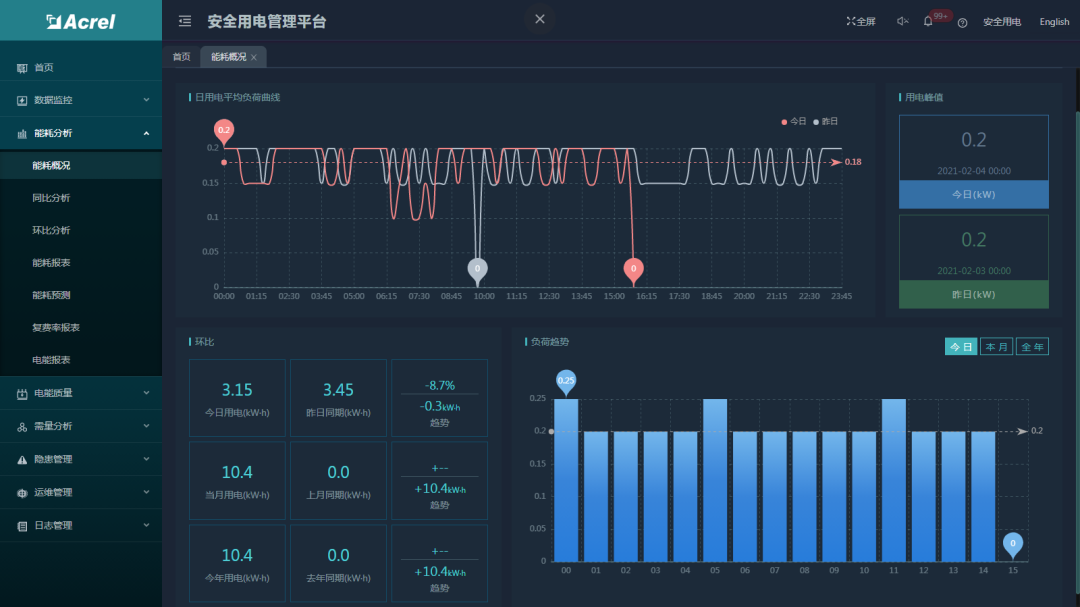The height and width of the screenshot is (607, 1080).
Task: Toggle the 昨日 series in the chart legend
Action: [826, 121]
